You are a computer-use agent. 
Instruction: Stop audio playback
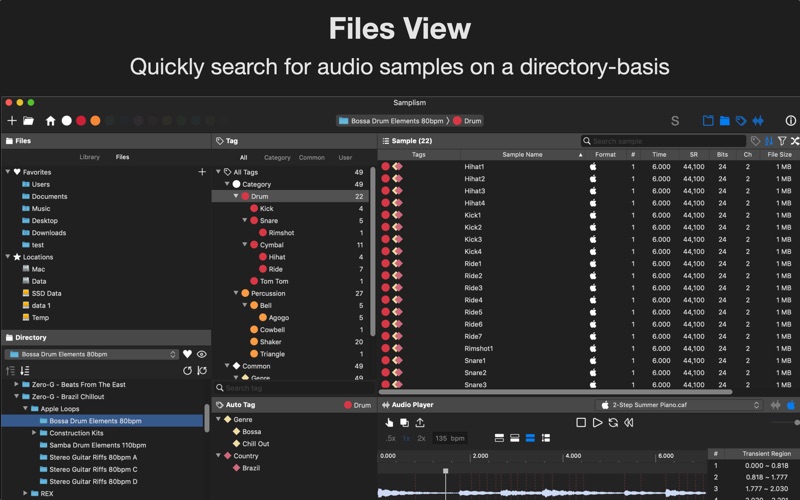tap(581, 422)
